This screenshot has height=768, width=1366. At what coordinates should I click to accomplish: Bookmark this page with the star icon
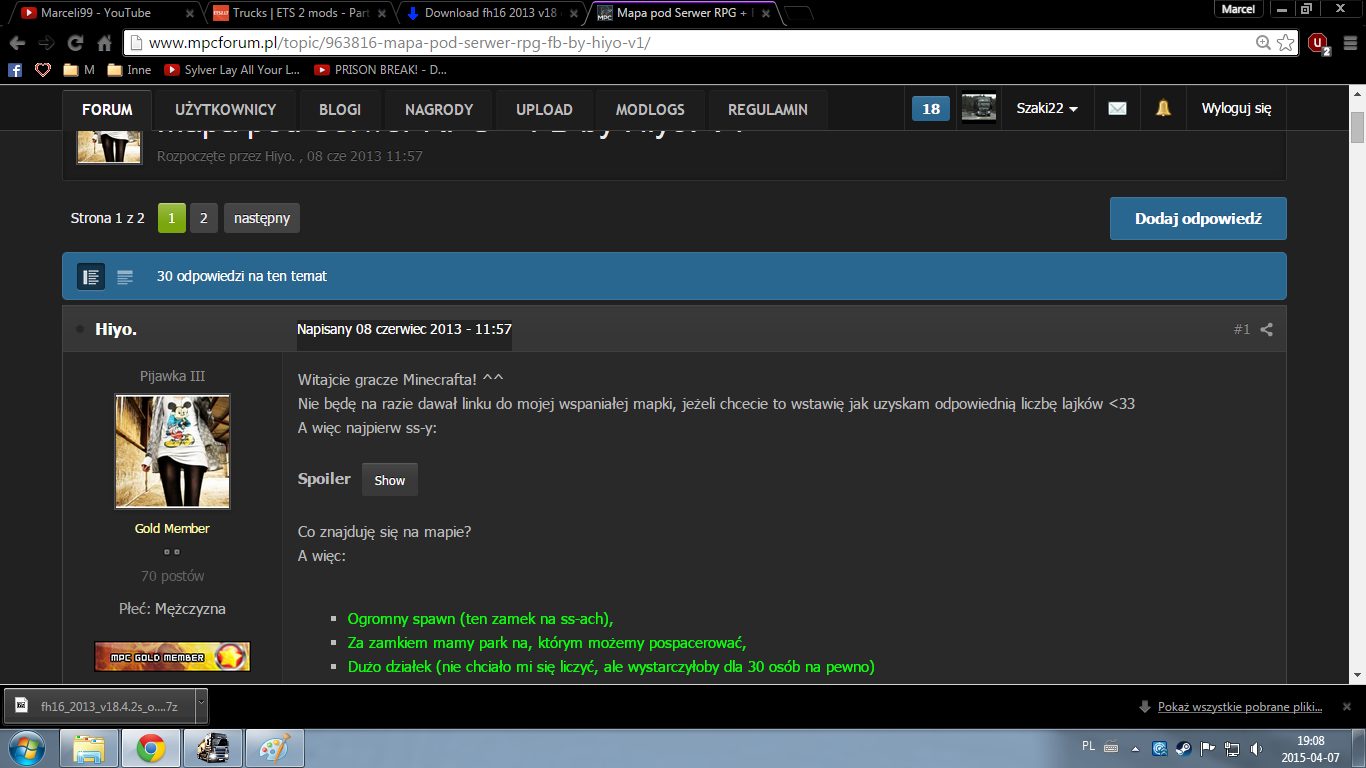click(x=1286, y=43)
